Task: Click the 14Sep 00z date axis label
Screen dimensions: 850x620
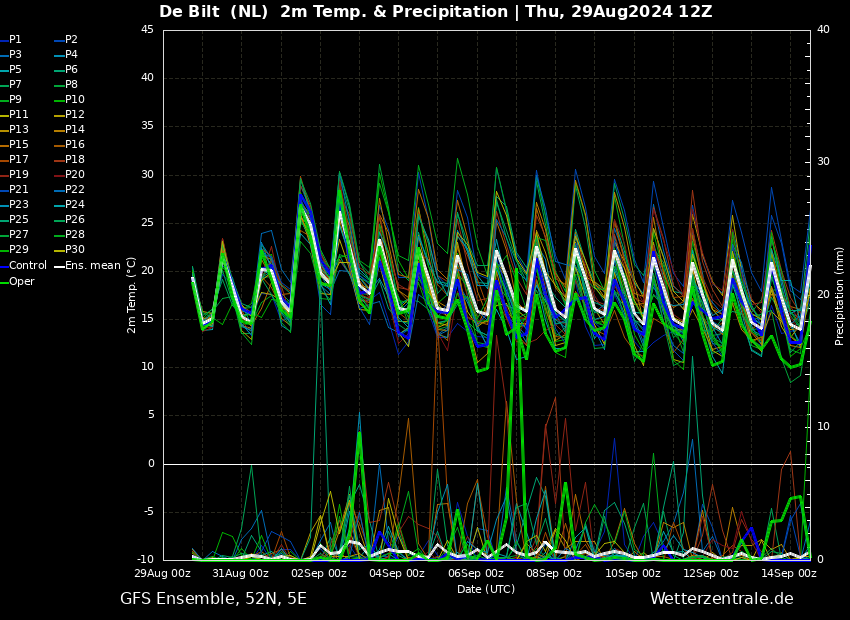Action: 789,573
